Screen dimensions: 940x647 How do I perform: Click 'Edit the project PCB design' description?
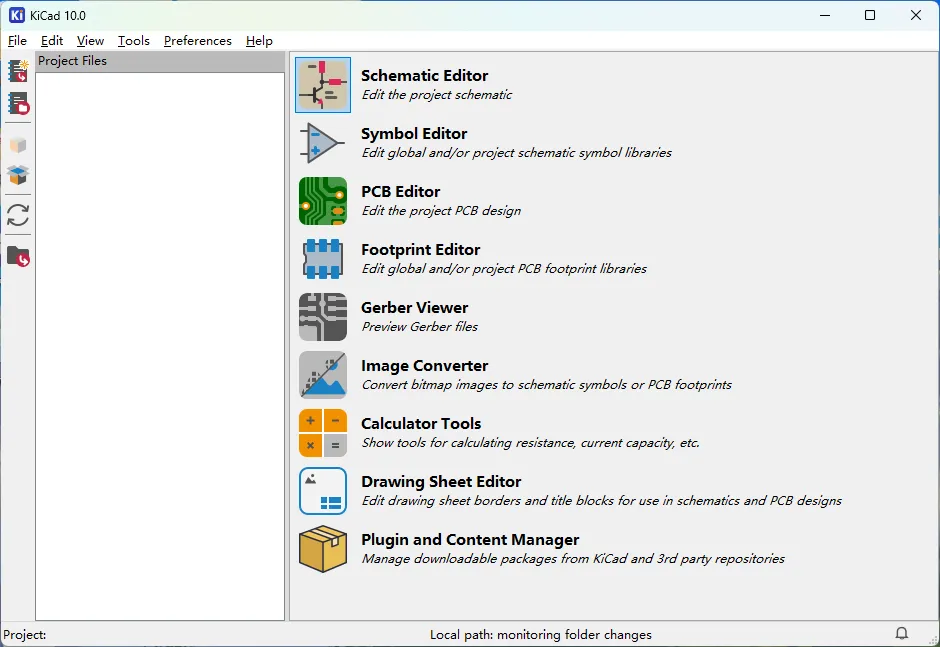click(441, 211)
